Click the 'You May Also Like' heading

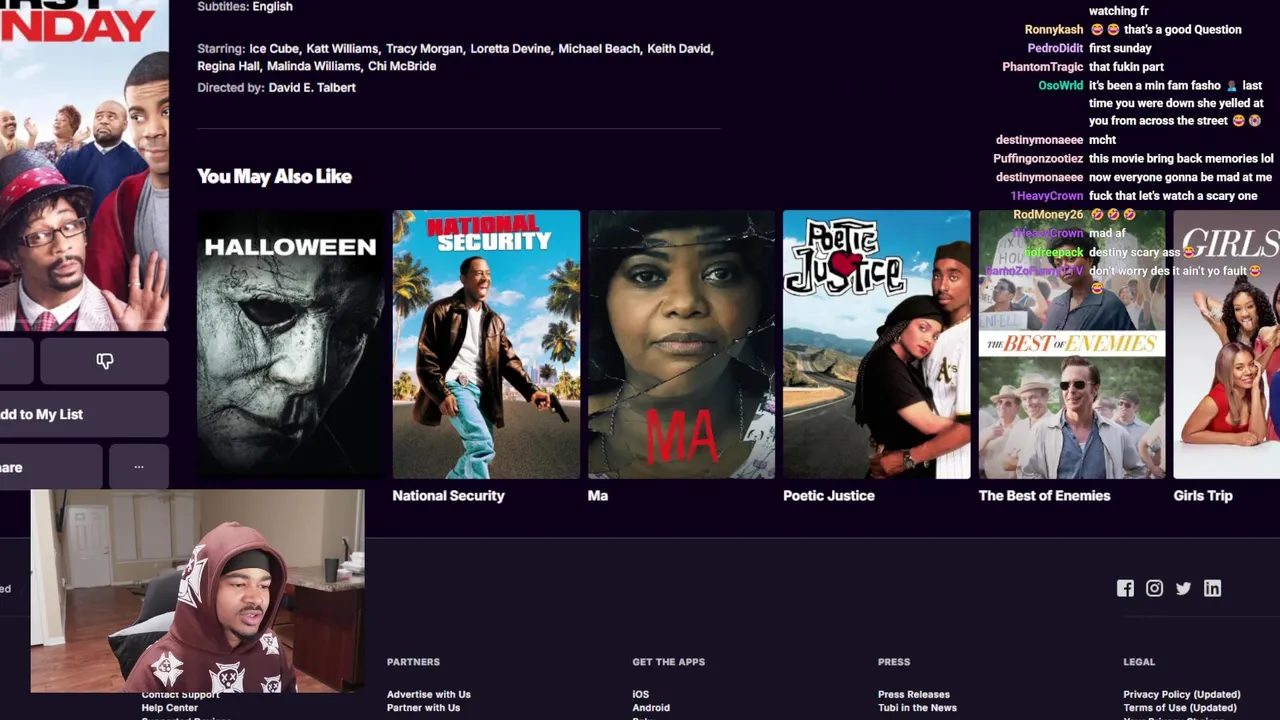point(274,176)
